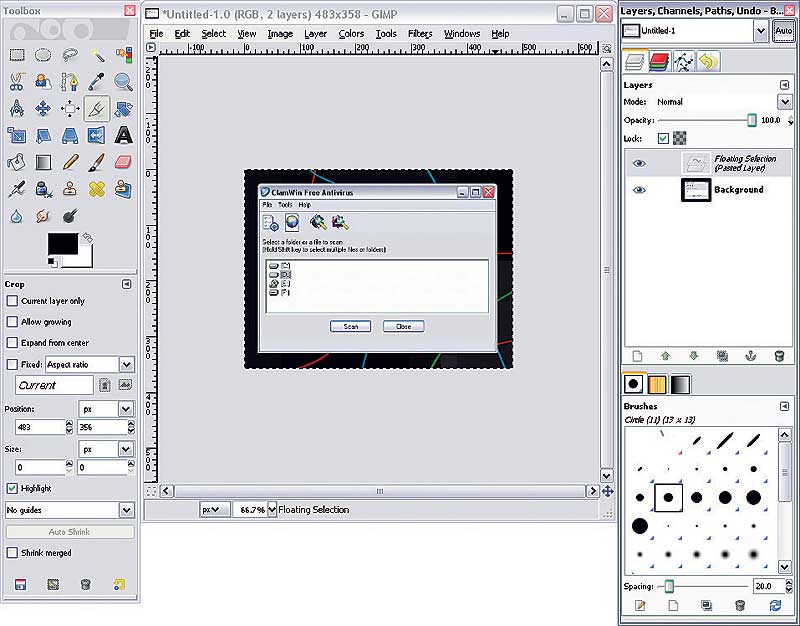Viewport: 800px width, 626px height.
Task: Anchor the floating layer via anchor icon
Action: pos(750,356)
